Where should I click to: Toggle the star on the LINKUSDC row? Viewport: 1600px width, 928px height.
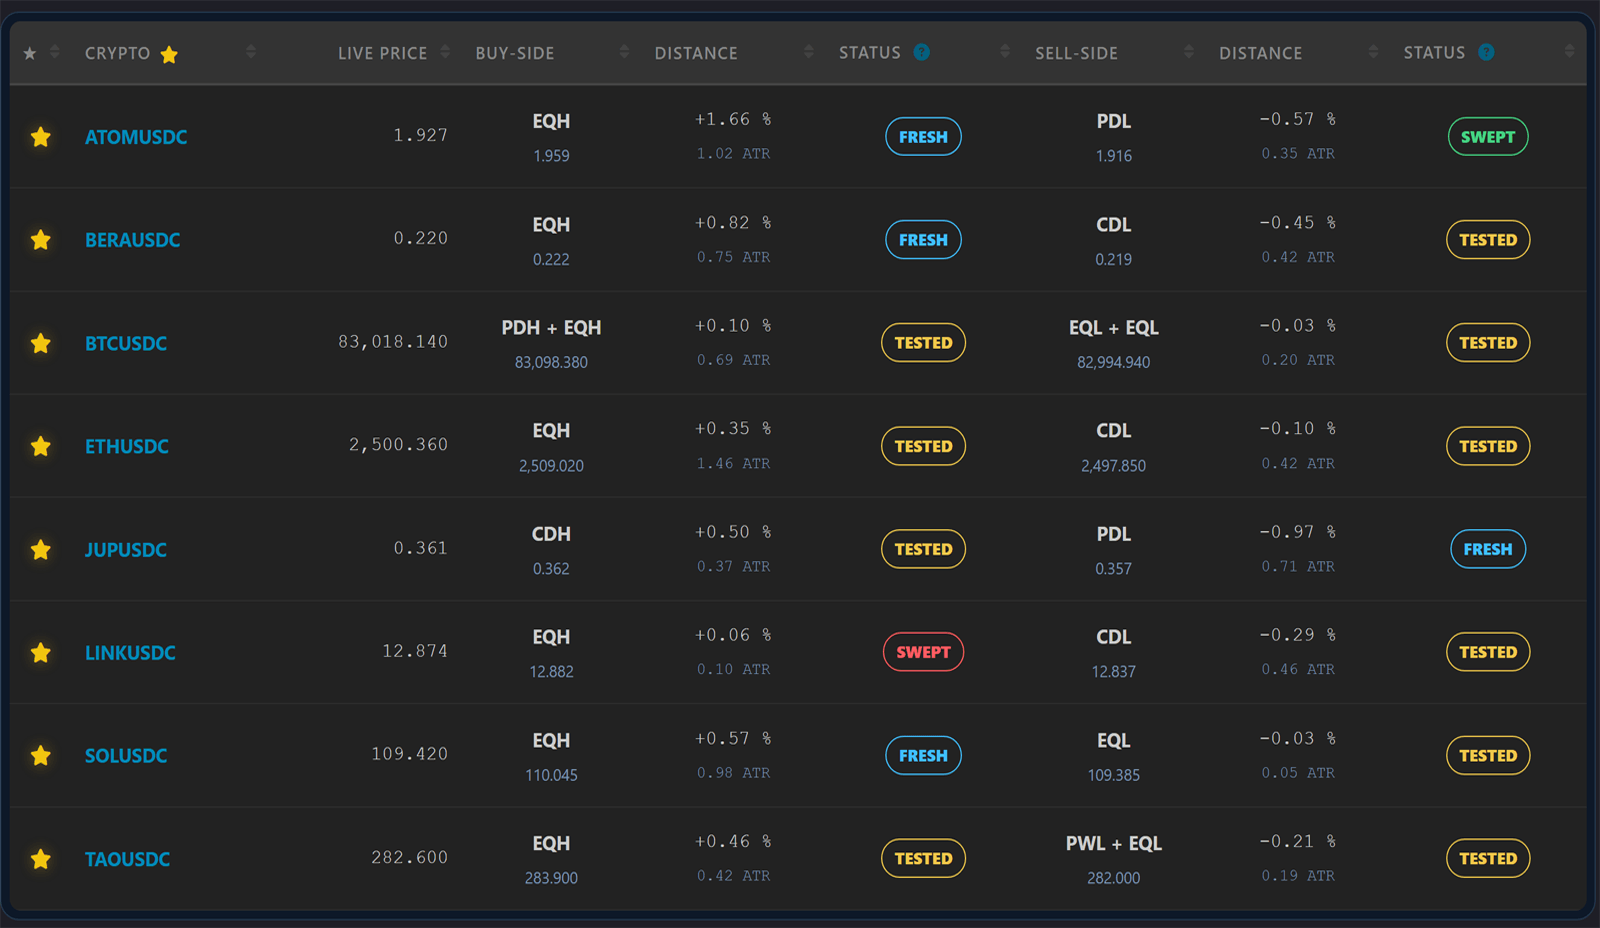(x=41, y=652)
